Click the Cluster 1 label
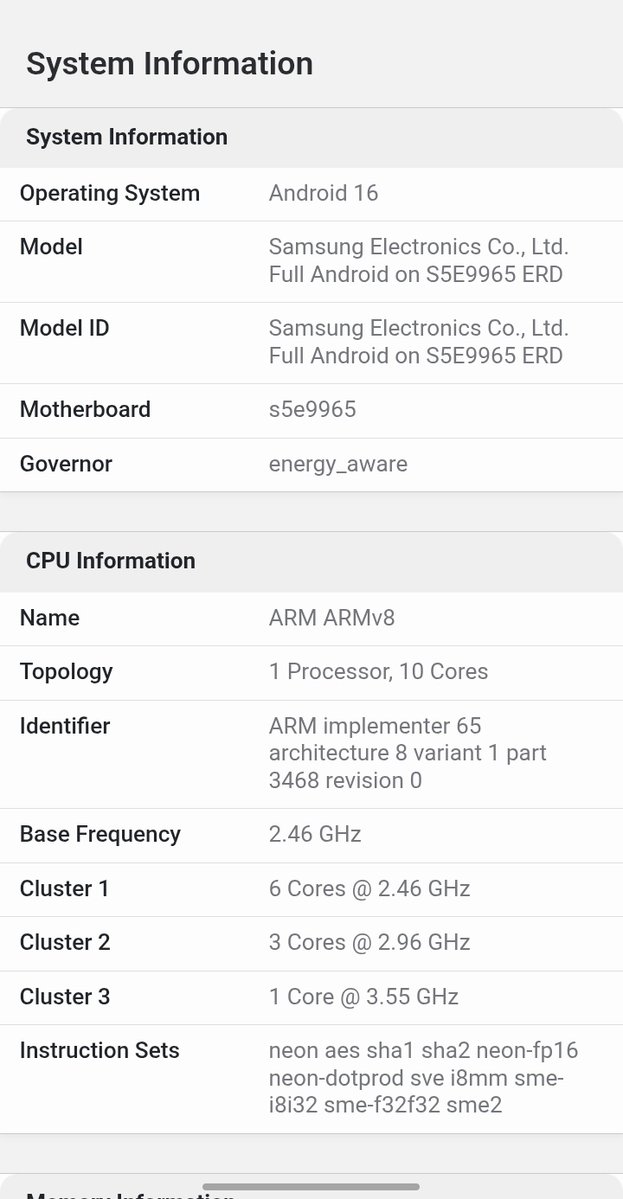Screen dimensions: 623x1199 (64, 889)
